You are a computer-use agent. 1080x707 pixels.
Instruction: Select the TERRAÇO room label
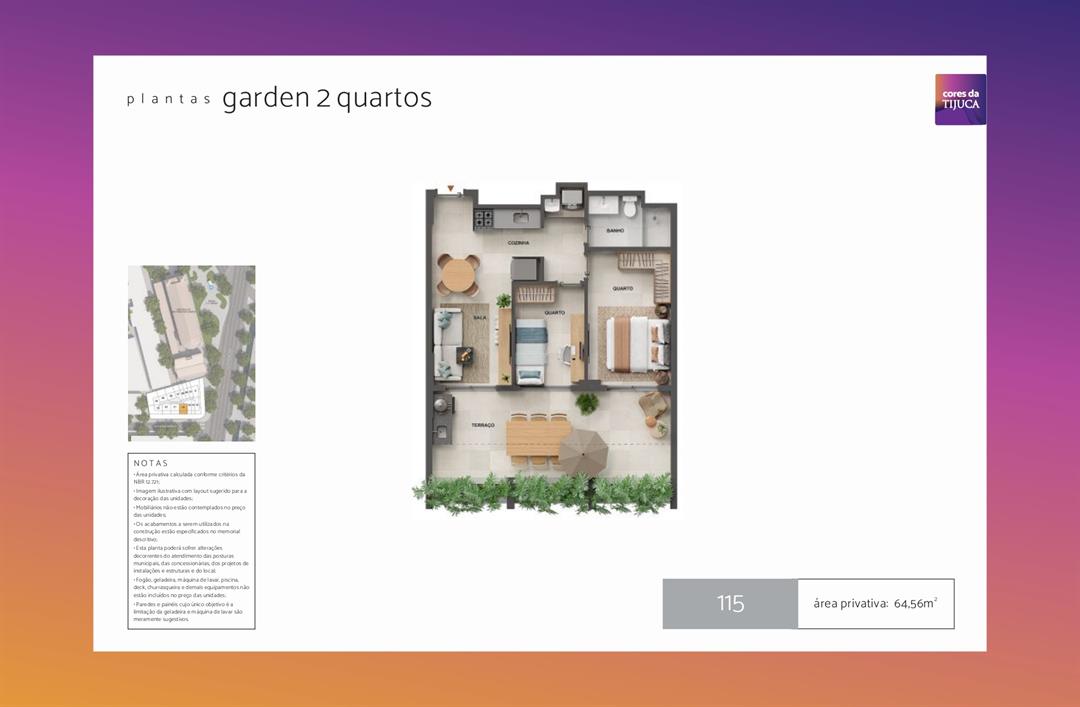coord(483,423)
